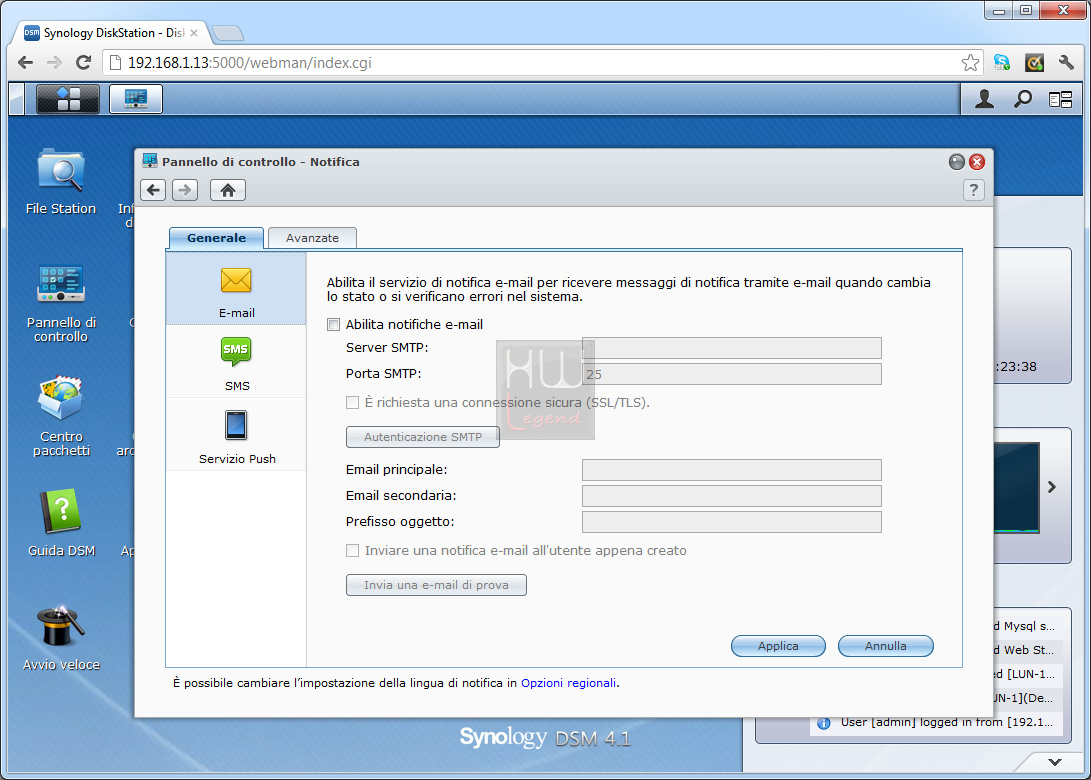Collapse widget panel bottom chevron
This screenshot has width=1091, height=780.
click(1055, 762)
